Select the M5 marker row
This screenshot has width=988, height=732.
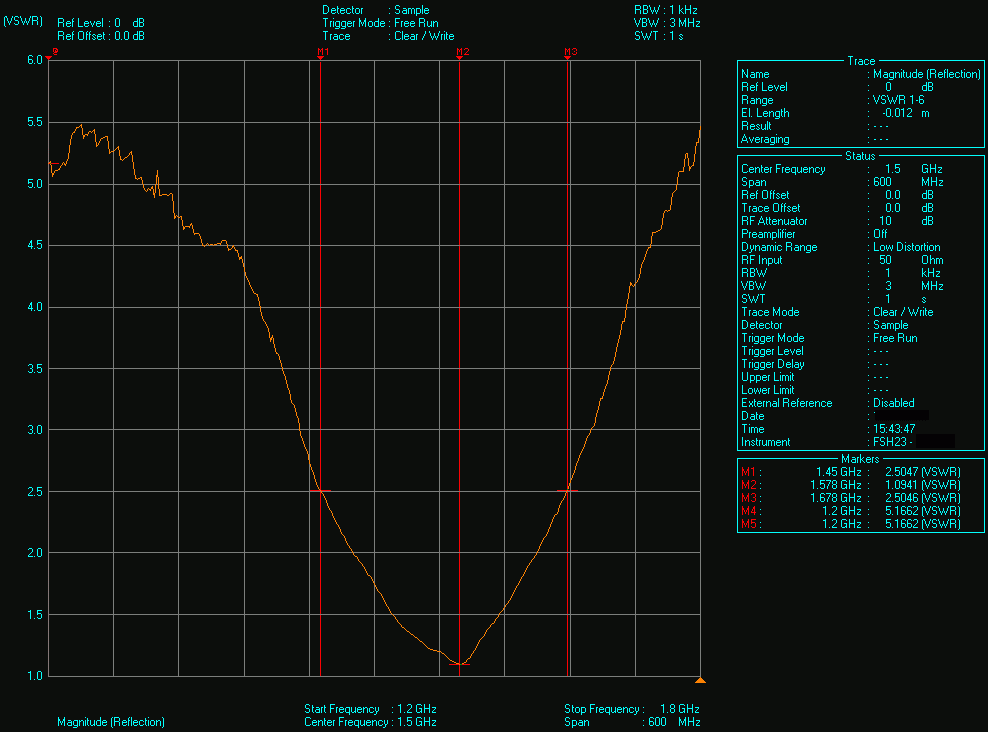coord(851,524)
